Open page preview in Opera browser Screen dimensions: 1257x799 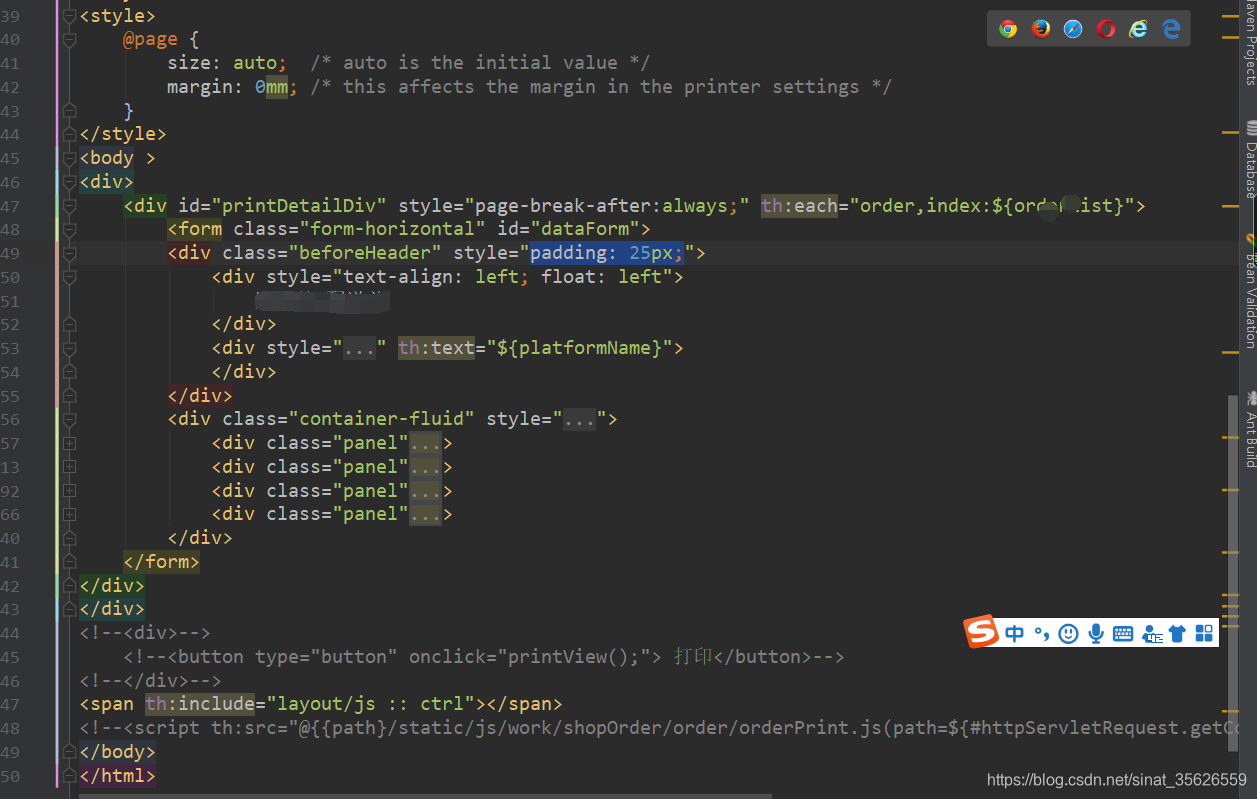coord(1106,29)
